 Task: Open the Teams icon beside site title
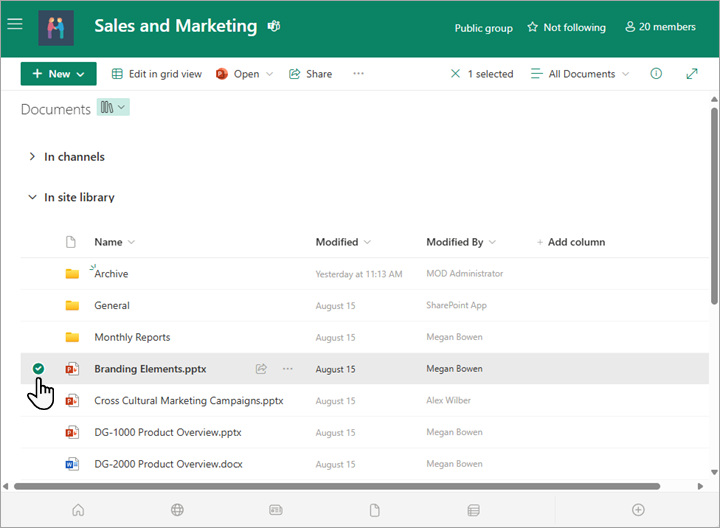274,27
